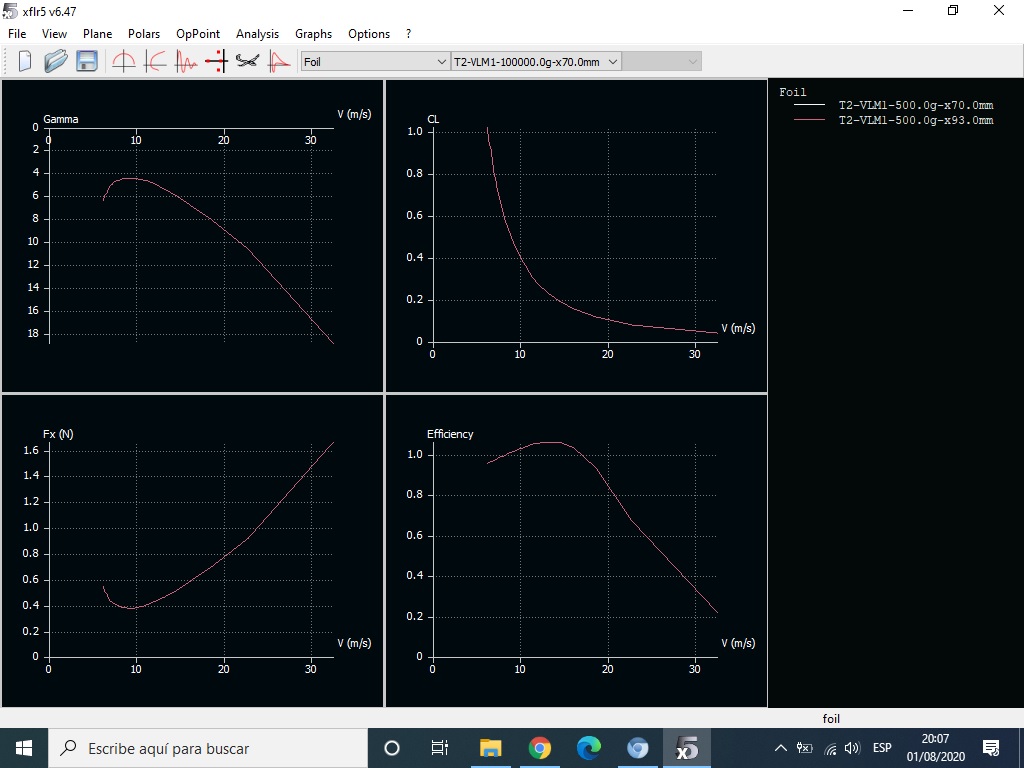1024x768 pixels.
Task: Open the View menu
Action: pos(54,34)
